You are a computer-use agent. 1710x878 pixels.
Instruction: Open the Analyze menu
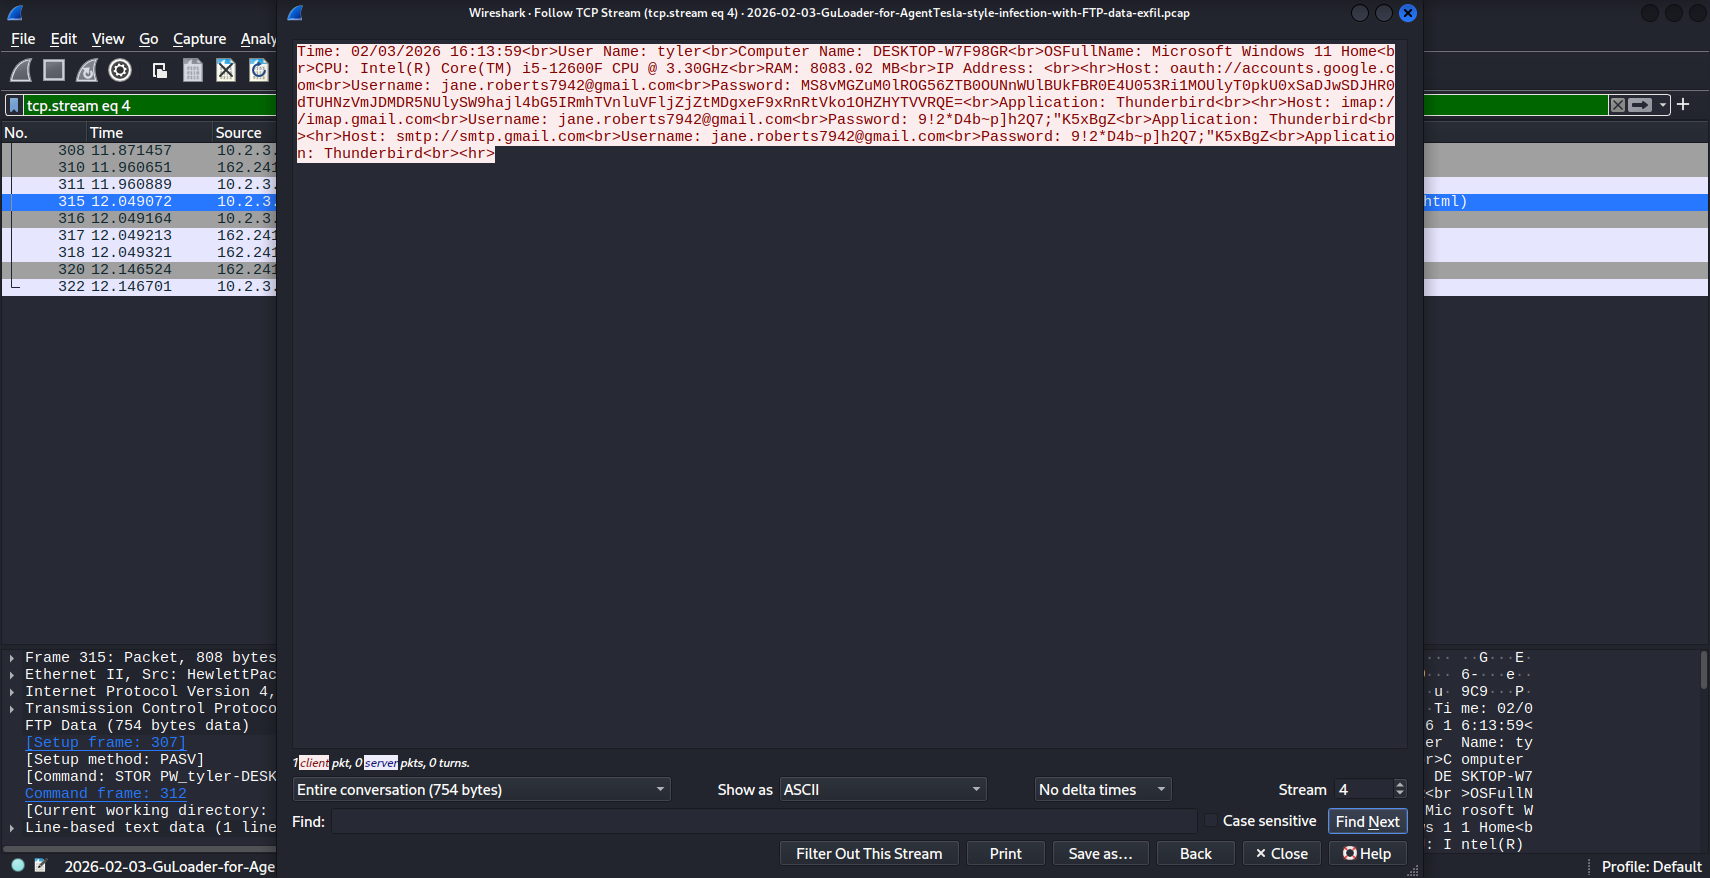[258, 39]
